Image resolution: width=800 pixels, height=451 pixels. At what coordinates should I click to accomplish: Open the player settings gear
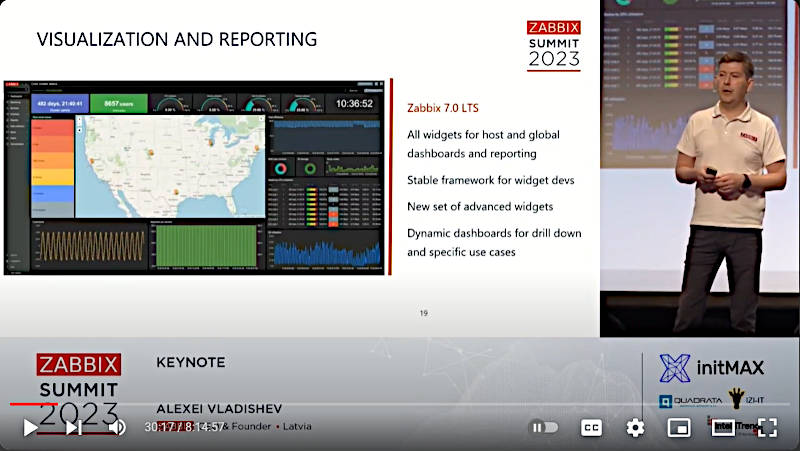[635, 428]
